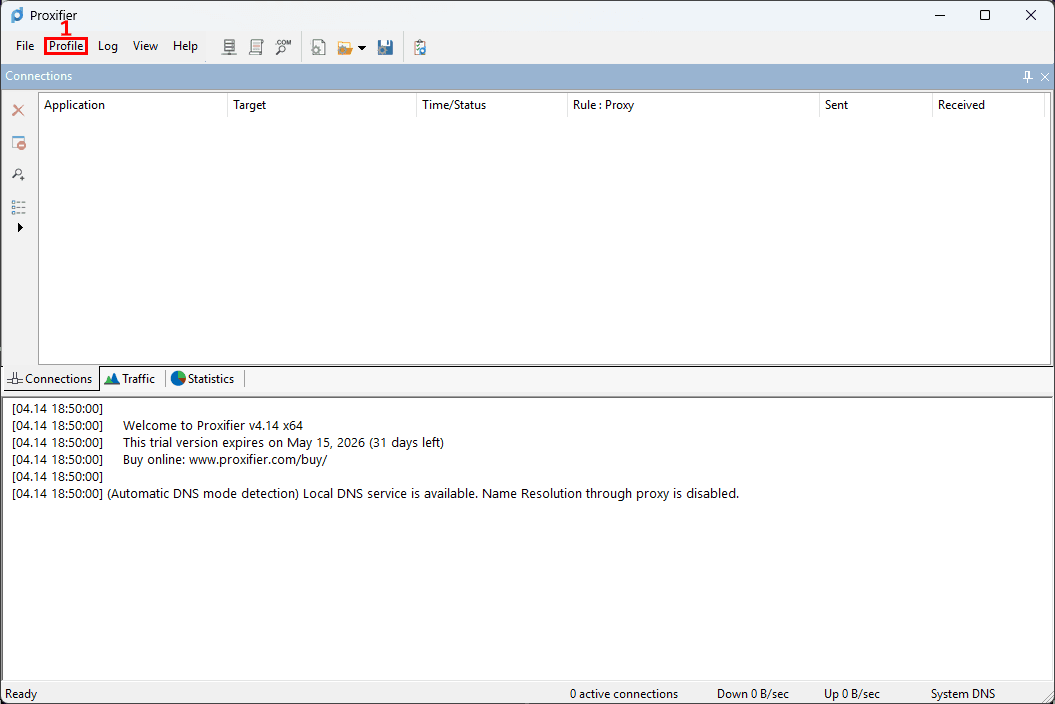Click 'Buy online: www.proxifier.com/buy/' log line
1055x704 pixels.
pyautogui.click(x=225, y=460)
